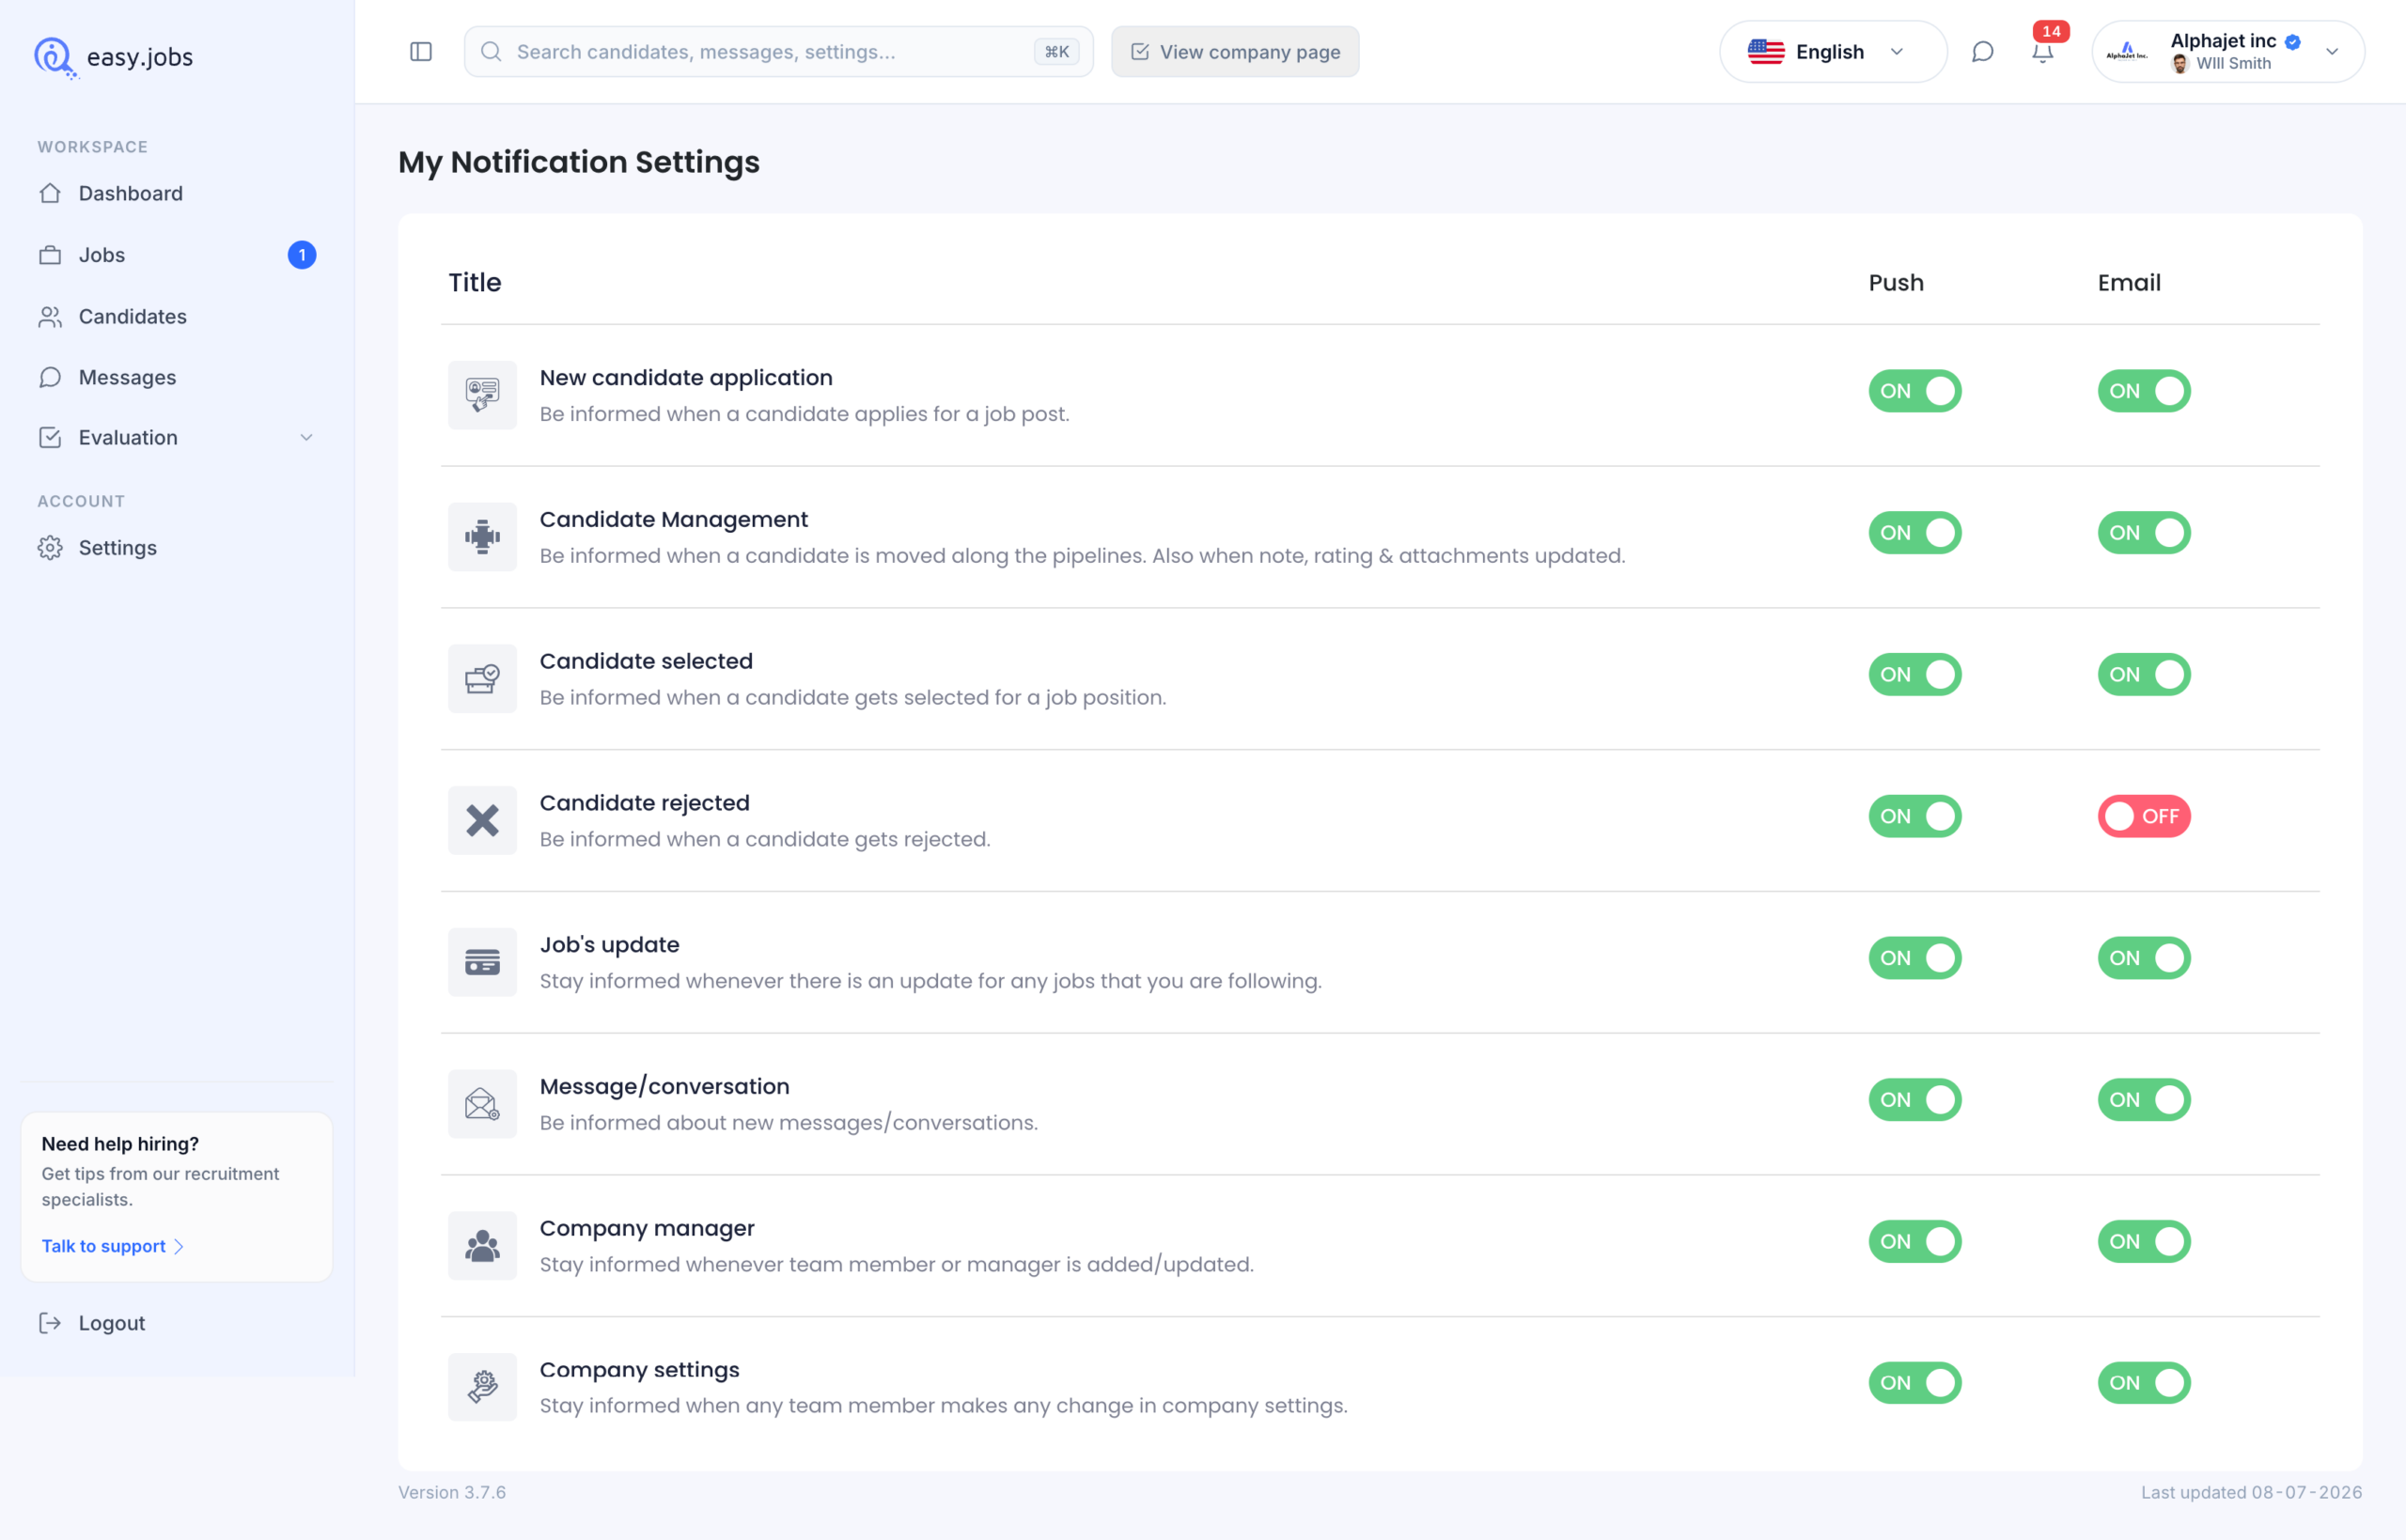Disable Email for Company settings

point(2144,1383)
